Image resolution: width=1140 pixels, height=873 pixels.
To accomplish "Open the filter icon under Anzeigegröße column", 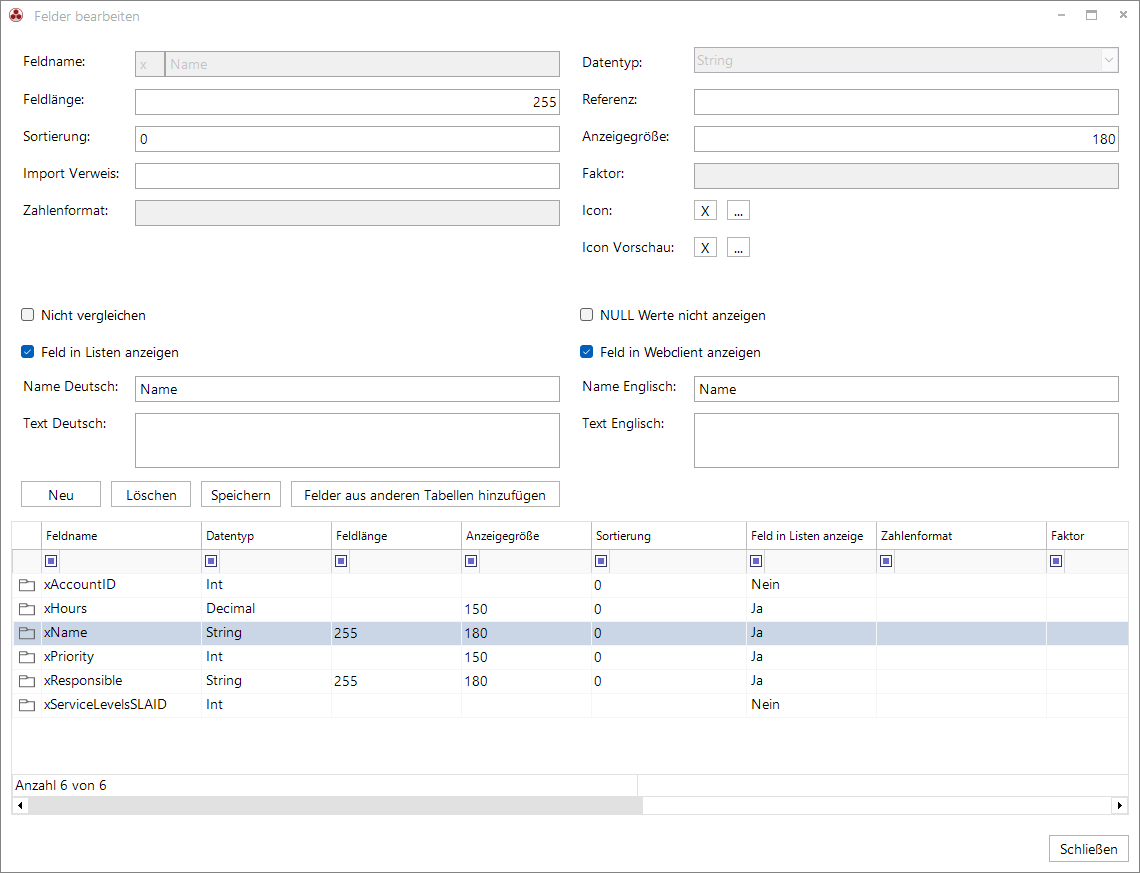I will [x=471, y=561].
